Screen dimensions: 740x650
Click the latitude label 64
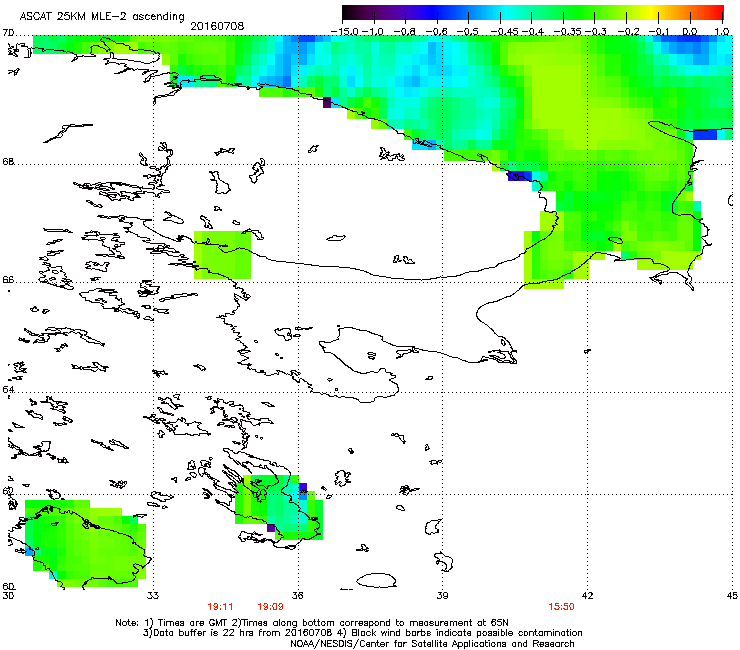pyautogui.click(x=8, y=389)
